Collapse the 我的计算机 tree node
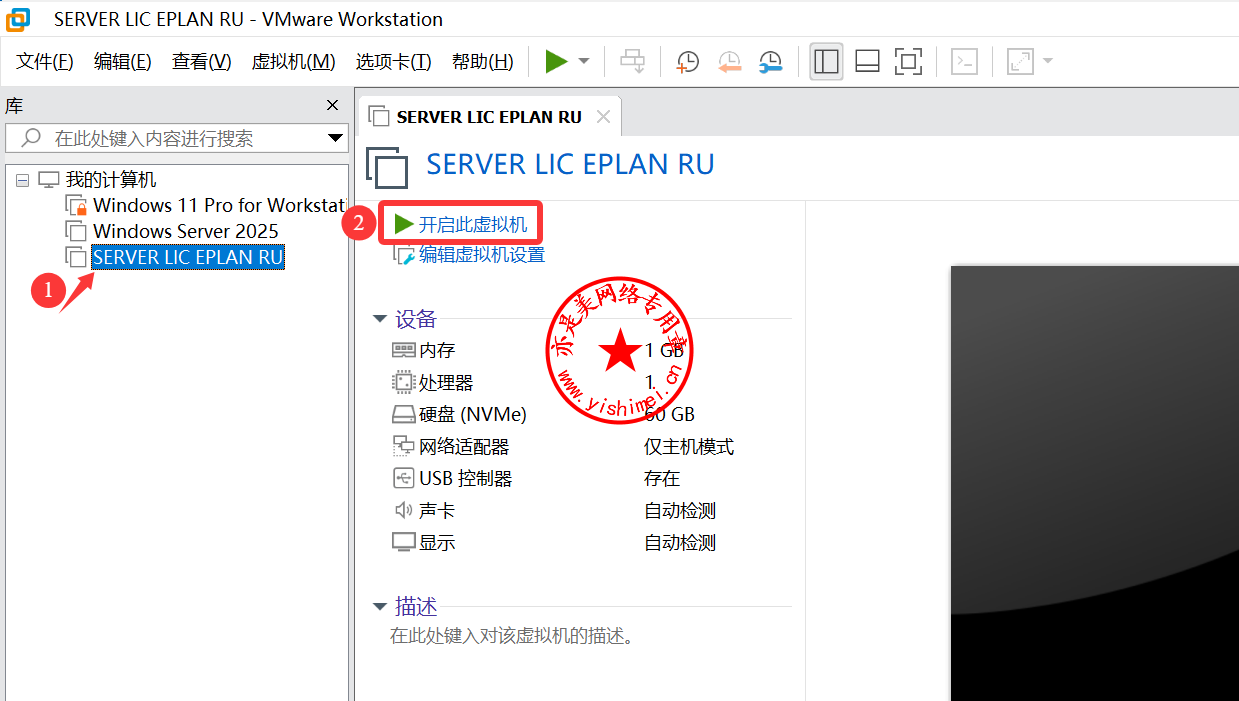The height and width of the screenshot is (701, 1239). [22, 180]
